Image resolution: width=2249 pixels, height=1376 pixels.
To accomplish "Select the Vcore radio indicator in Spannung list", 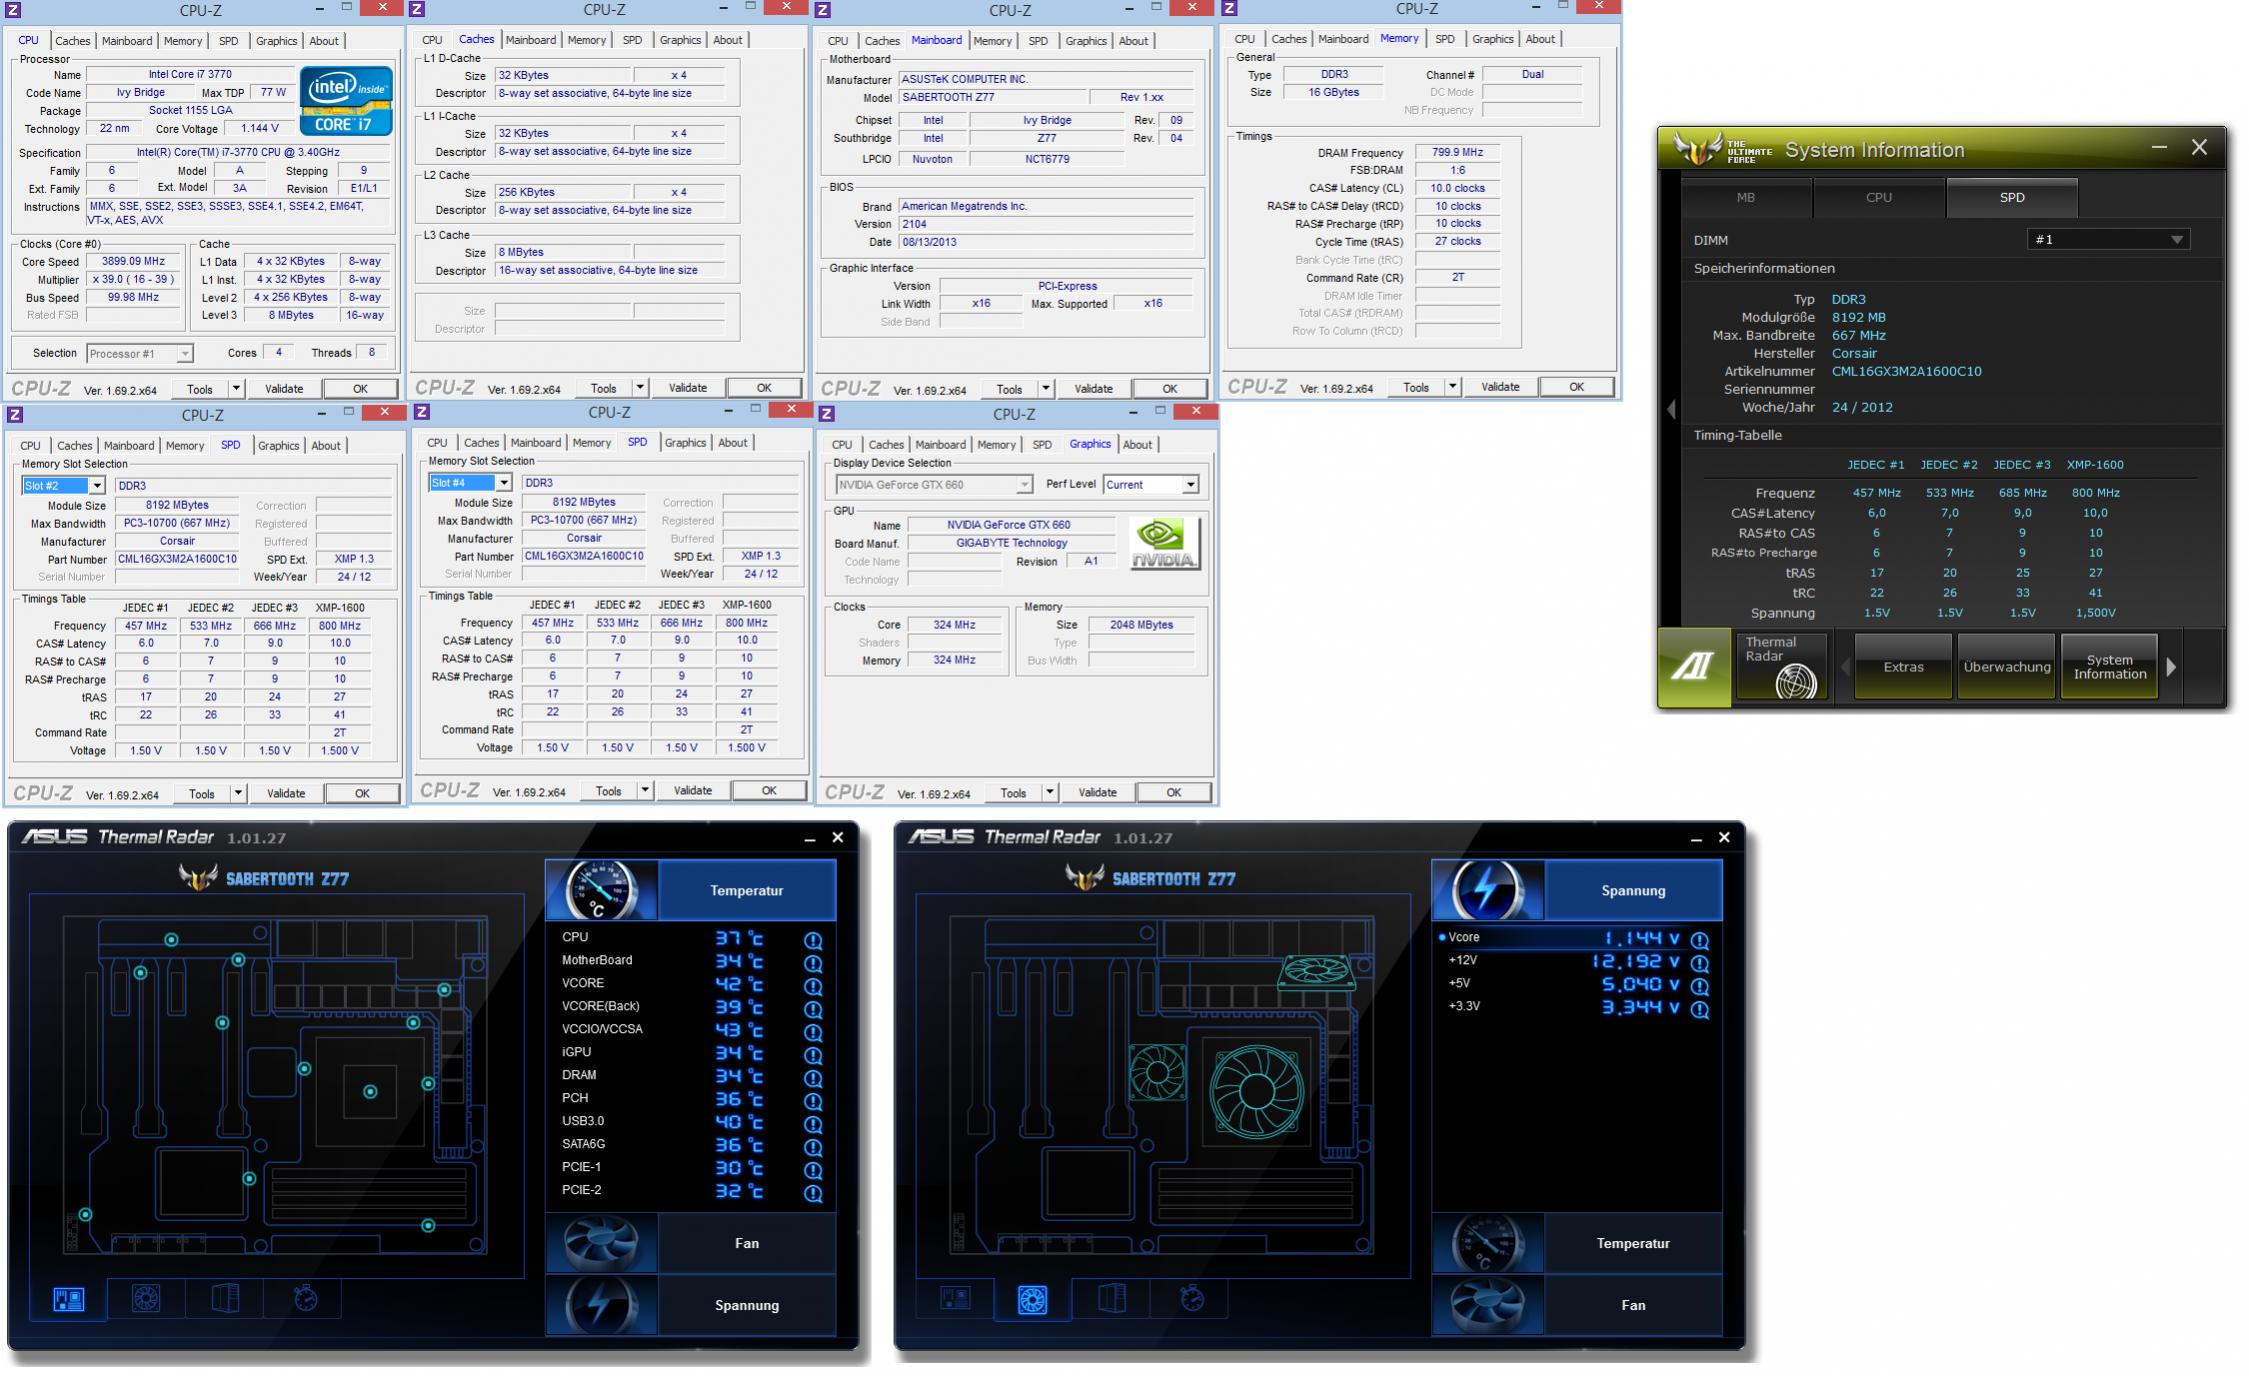I will [1442, 938].
